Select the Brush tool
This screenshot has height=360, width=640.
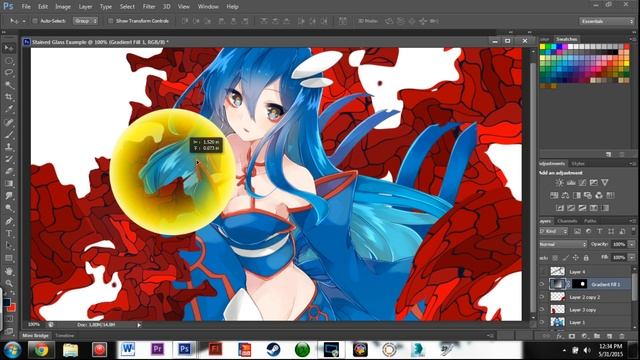coord(9,134)
